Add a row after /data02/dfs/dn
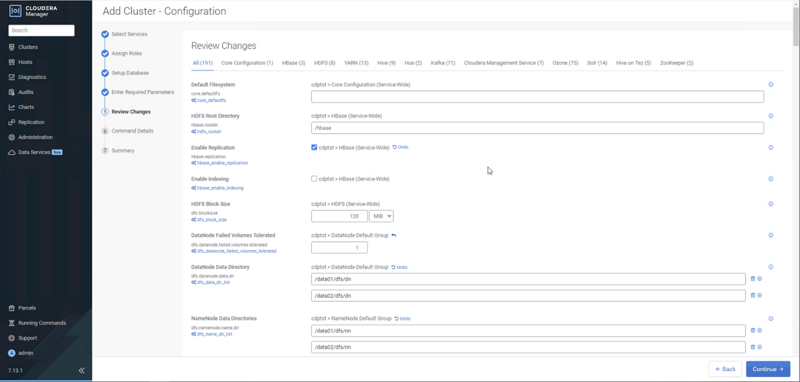Viewport: 800px width, 382px height. click(x=759, y=295)
